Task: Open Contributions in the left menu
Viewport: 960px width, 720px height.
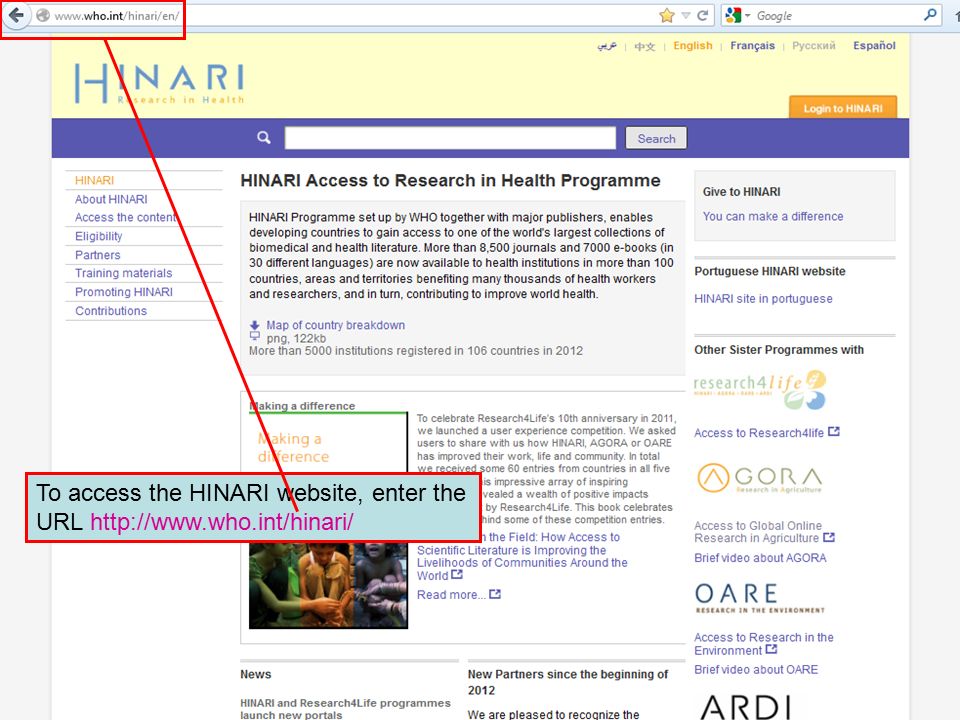Action: [x=111, y=310]
